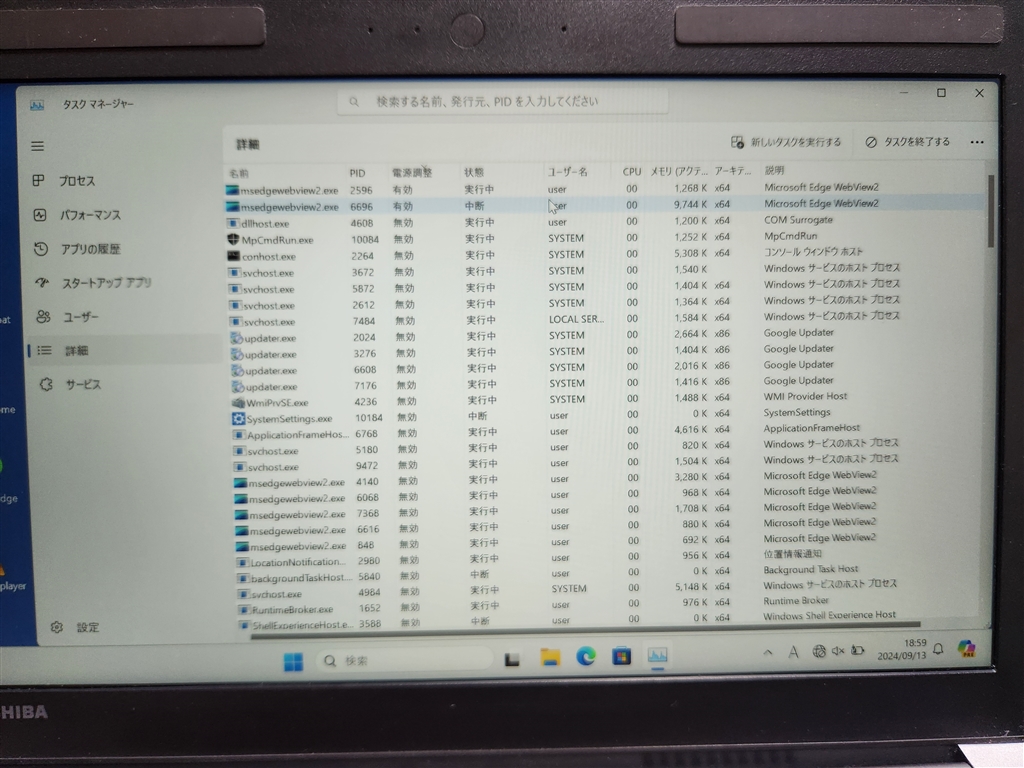Viewport: 1024px width, 768px height.
Task: Sort by 説明 column header
Action: tap(774, 170)
